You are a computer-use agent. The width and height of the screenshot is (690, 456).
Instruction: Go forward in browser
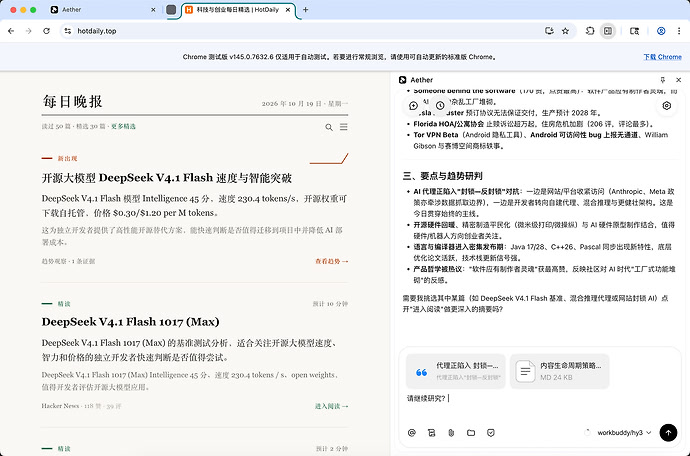(29, 31)
